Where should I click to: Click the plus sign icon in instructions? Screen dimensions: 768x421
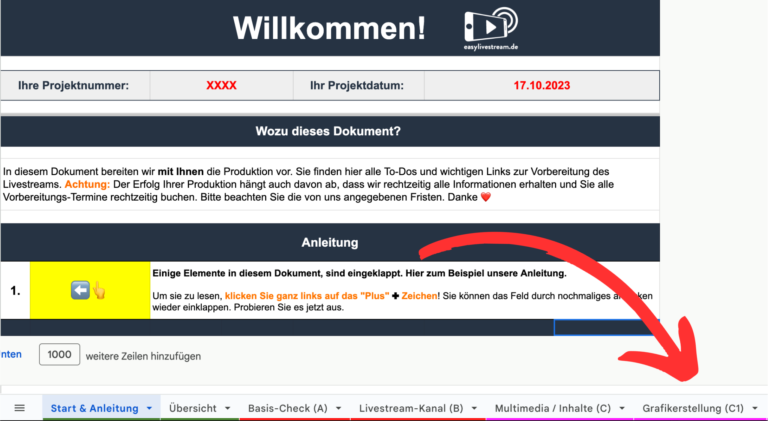click(395, 296)
